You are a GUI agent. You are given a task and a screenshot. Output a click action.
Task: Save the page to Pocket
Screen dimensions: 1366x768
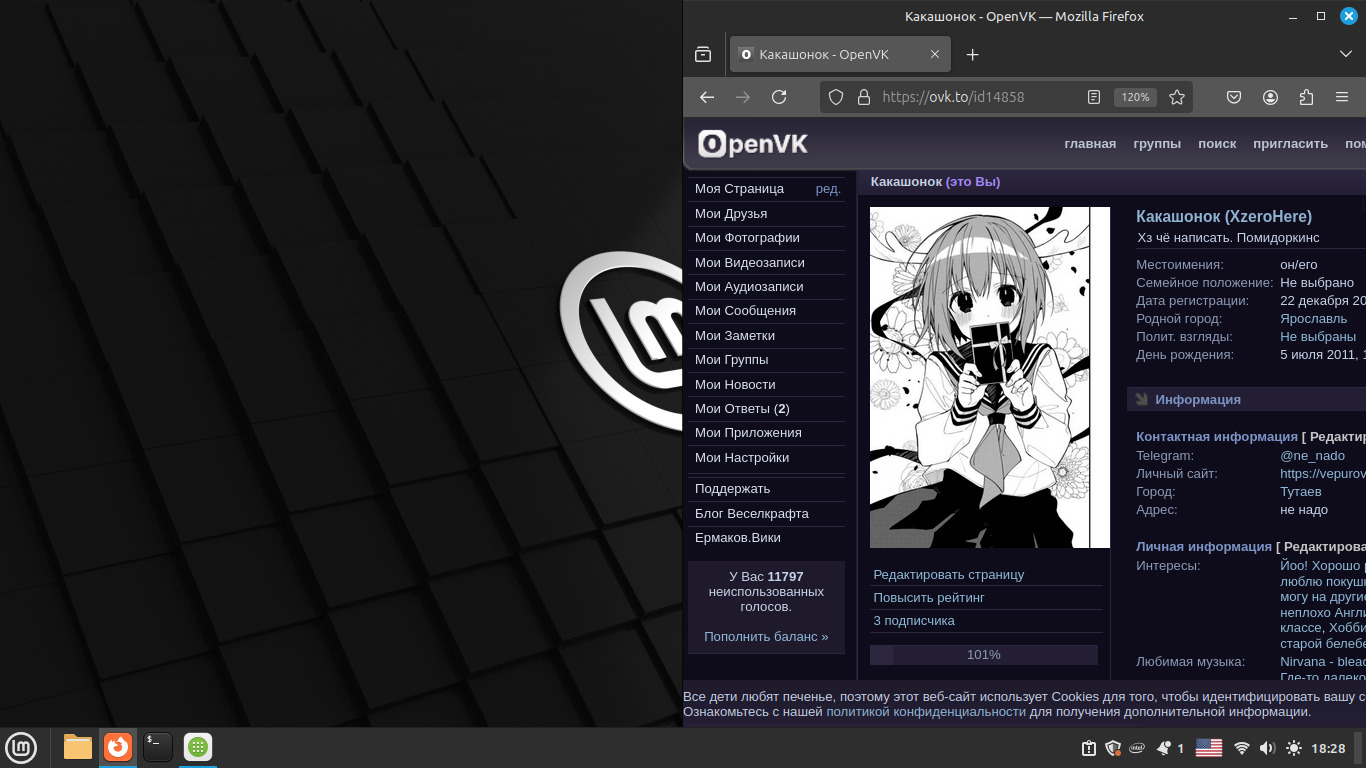point(1234,97)
